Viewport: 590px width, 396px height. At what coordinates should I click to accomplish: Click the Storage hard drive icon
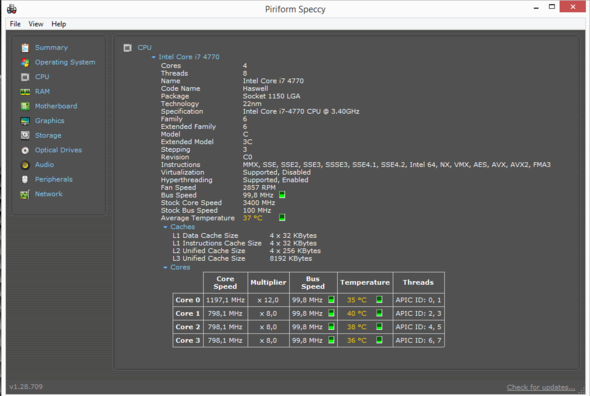pos(25,136)
